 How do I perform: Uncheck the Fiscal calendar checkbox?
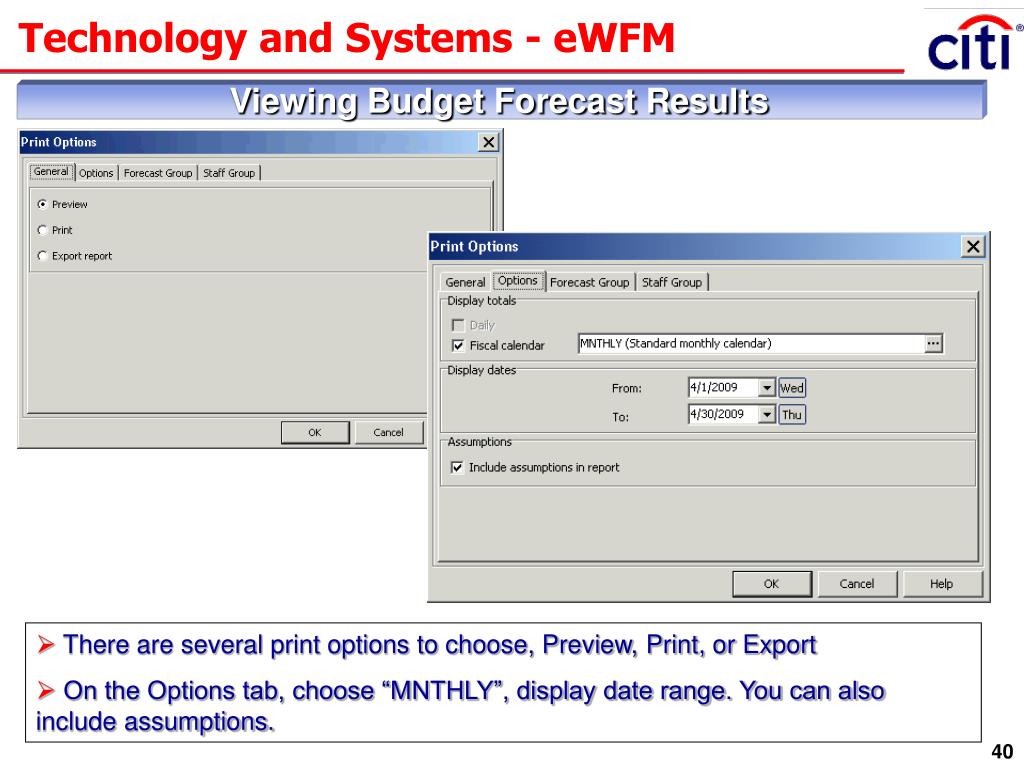[x=458, y=345]
